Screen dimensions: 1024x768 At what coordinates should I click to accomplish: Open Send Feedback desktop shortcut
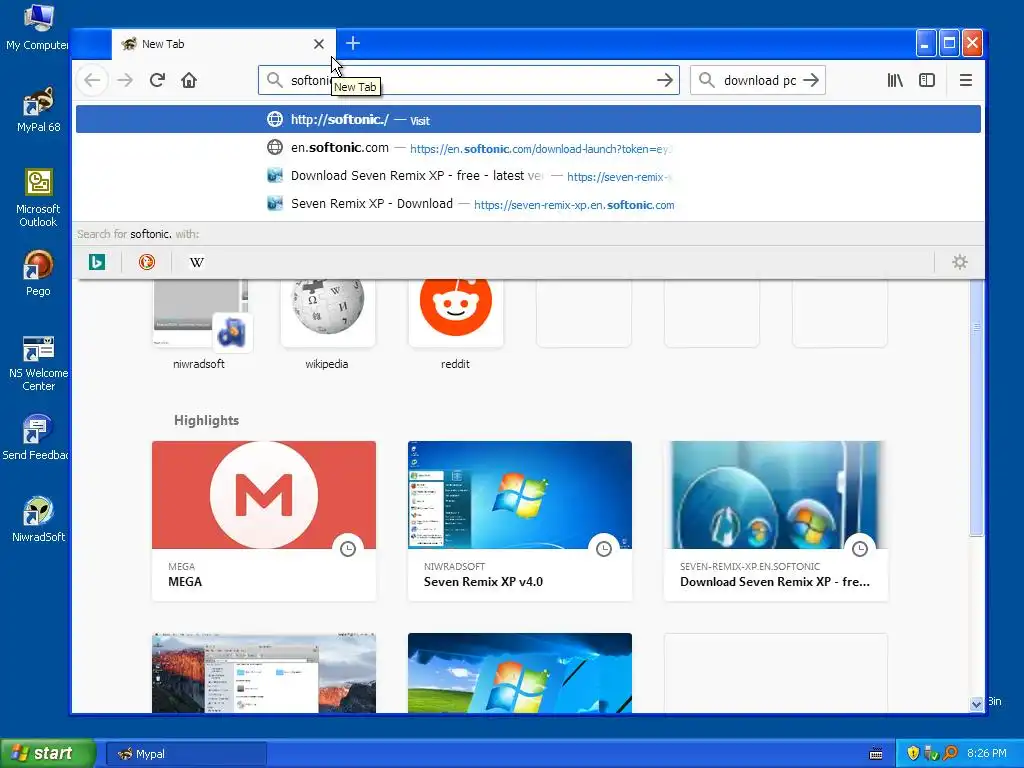point(36,438)
